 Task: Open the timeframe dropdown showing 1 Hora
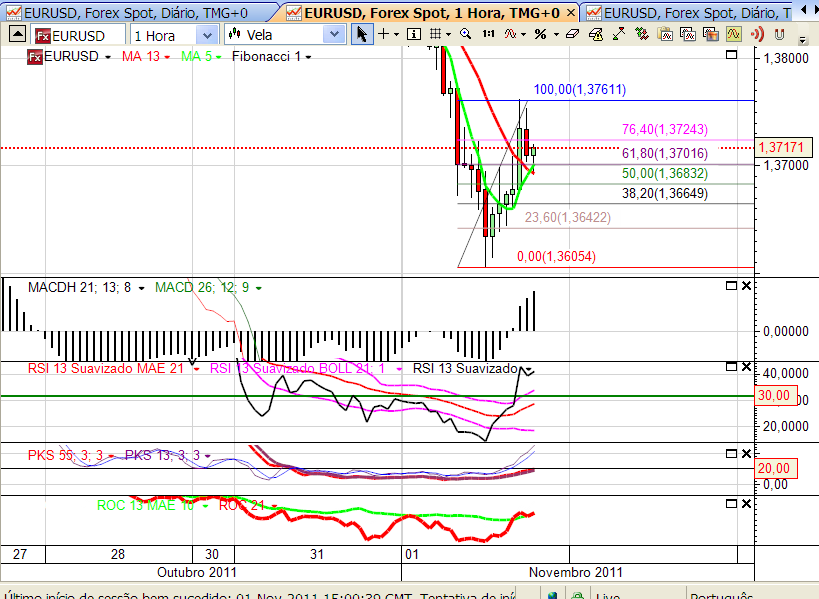(173, 35)
